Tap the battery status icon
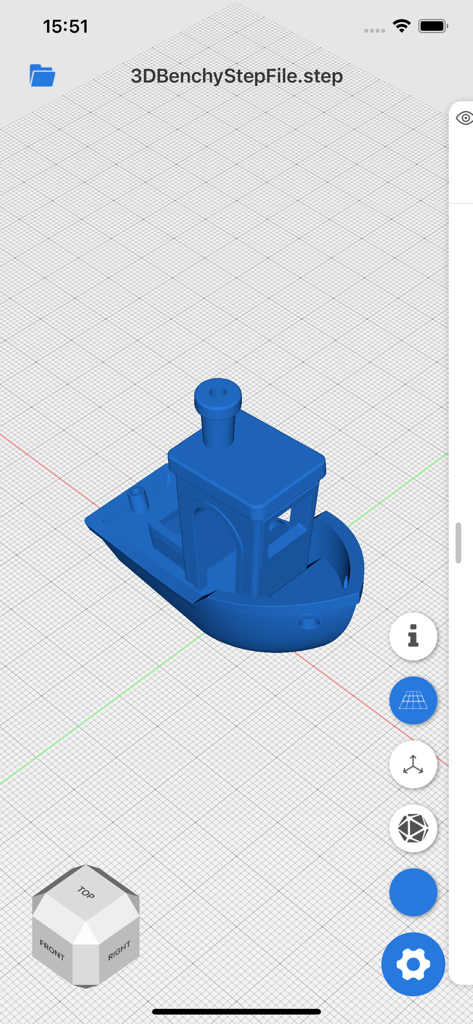Viewport: 473px width, 1024px height. pyautogui.click(x=432, y=26)
